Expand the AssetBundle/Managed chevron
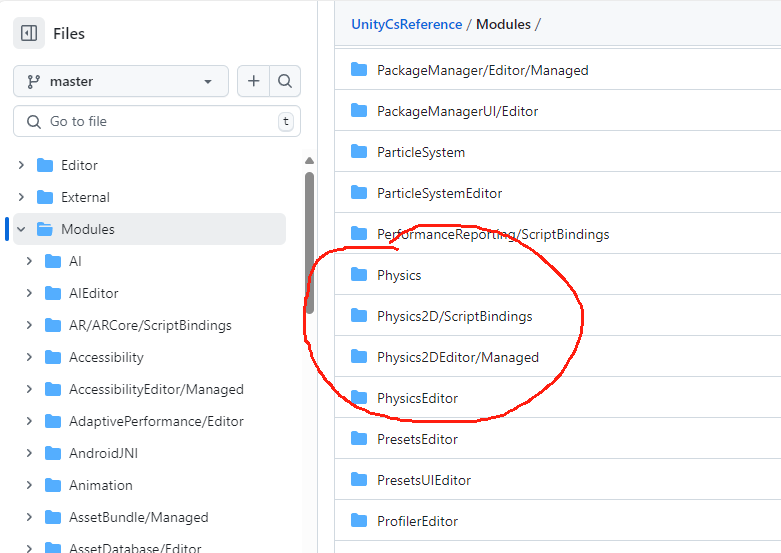This screenshot has height=553, width=781. coord(29,517)
